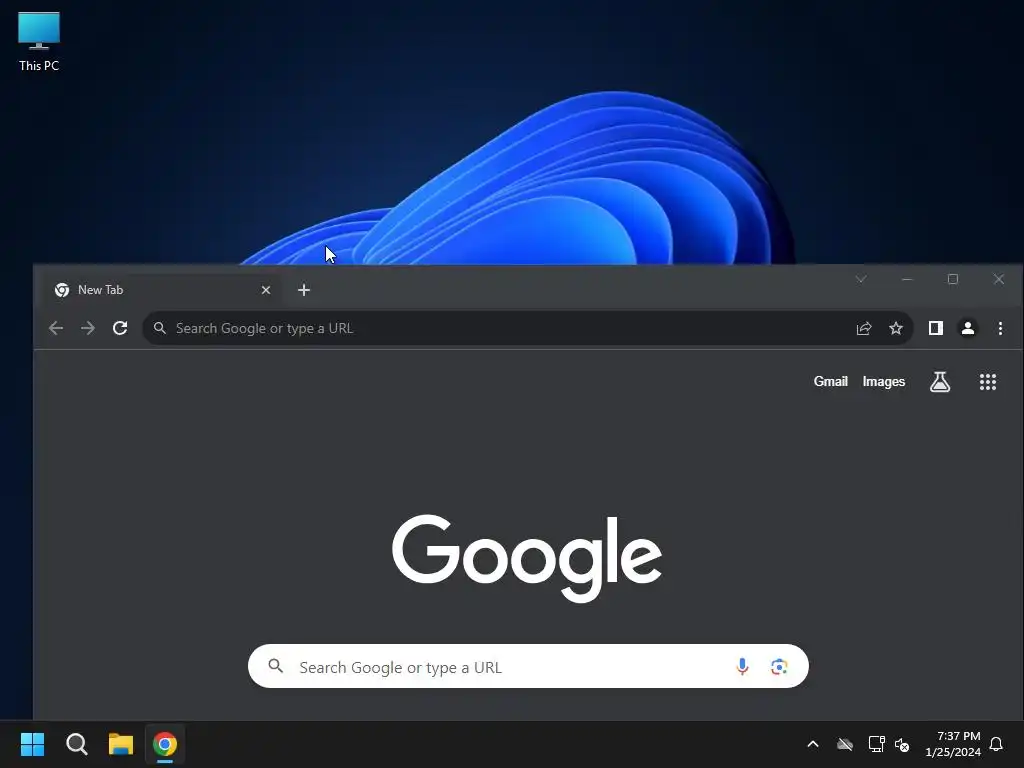Minimize the Chrome window
The image size is (1024, 768).
pos(906,279)
